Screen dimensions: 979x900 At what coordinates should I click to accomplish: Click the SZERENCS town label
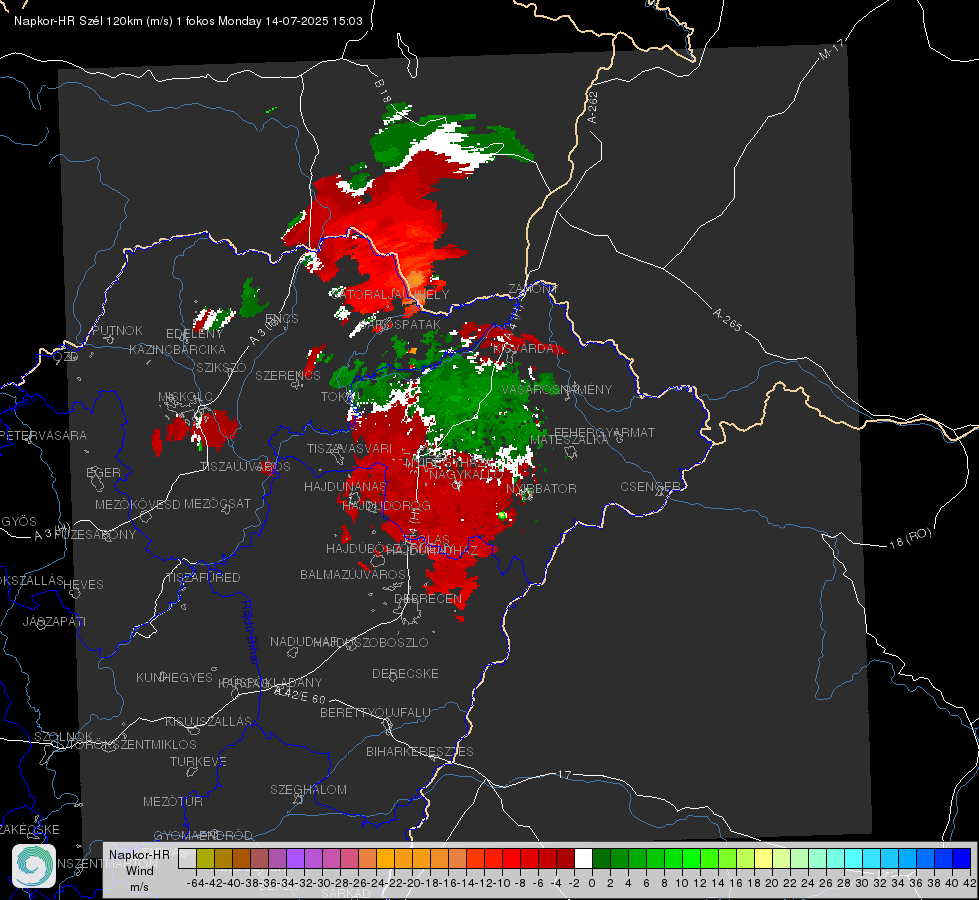[x=288, y=375]
